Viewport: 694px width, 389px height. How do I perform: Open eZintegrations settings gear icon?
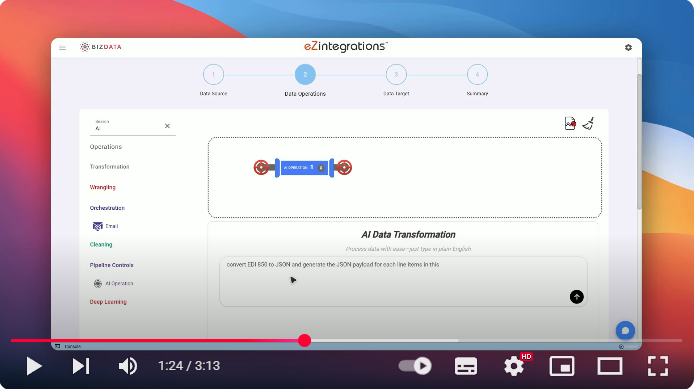click(x=628, y=47)
